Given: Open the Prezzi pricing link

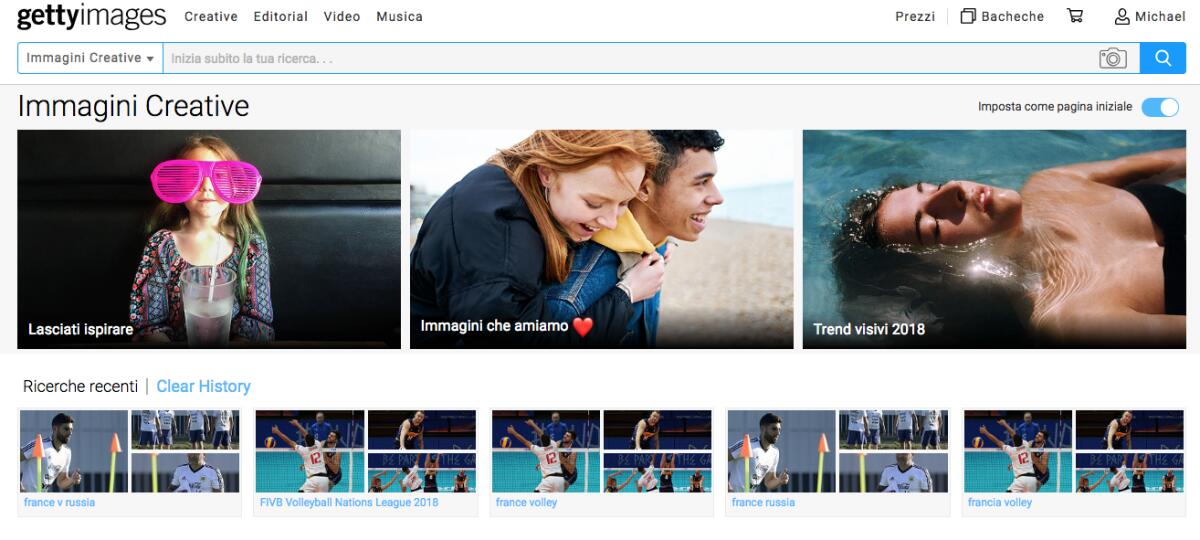Looking at the screenshot, I should 915,16.
